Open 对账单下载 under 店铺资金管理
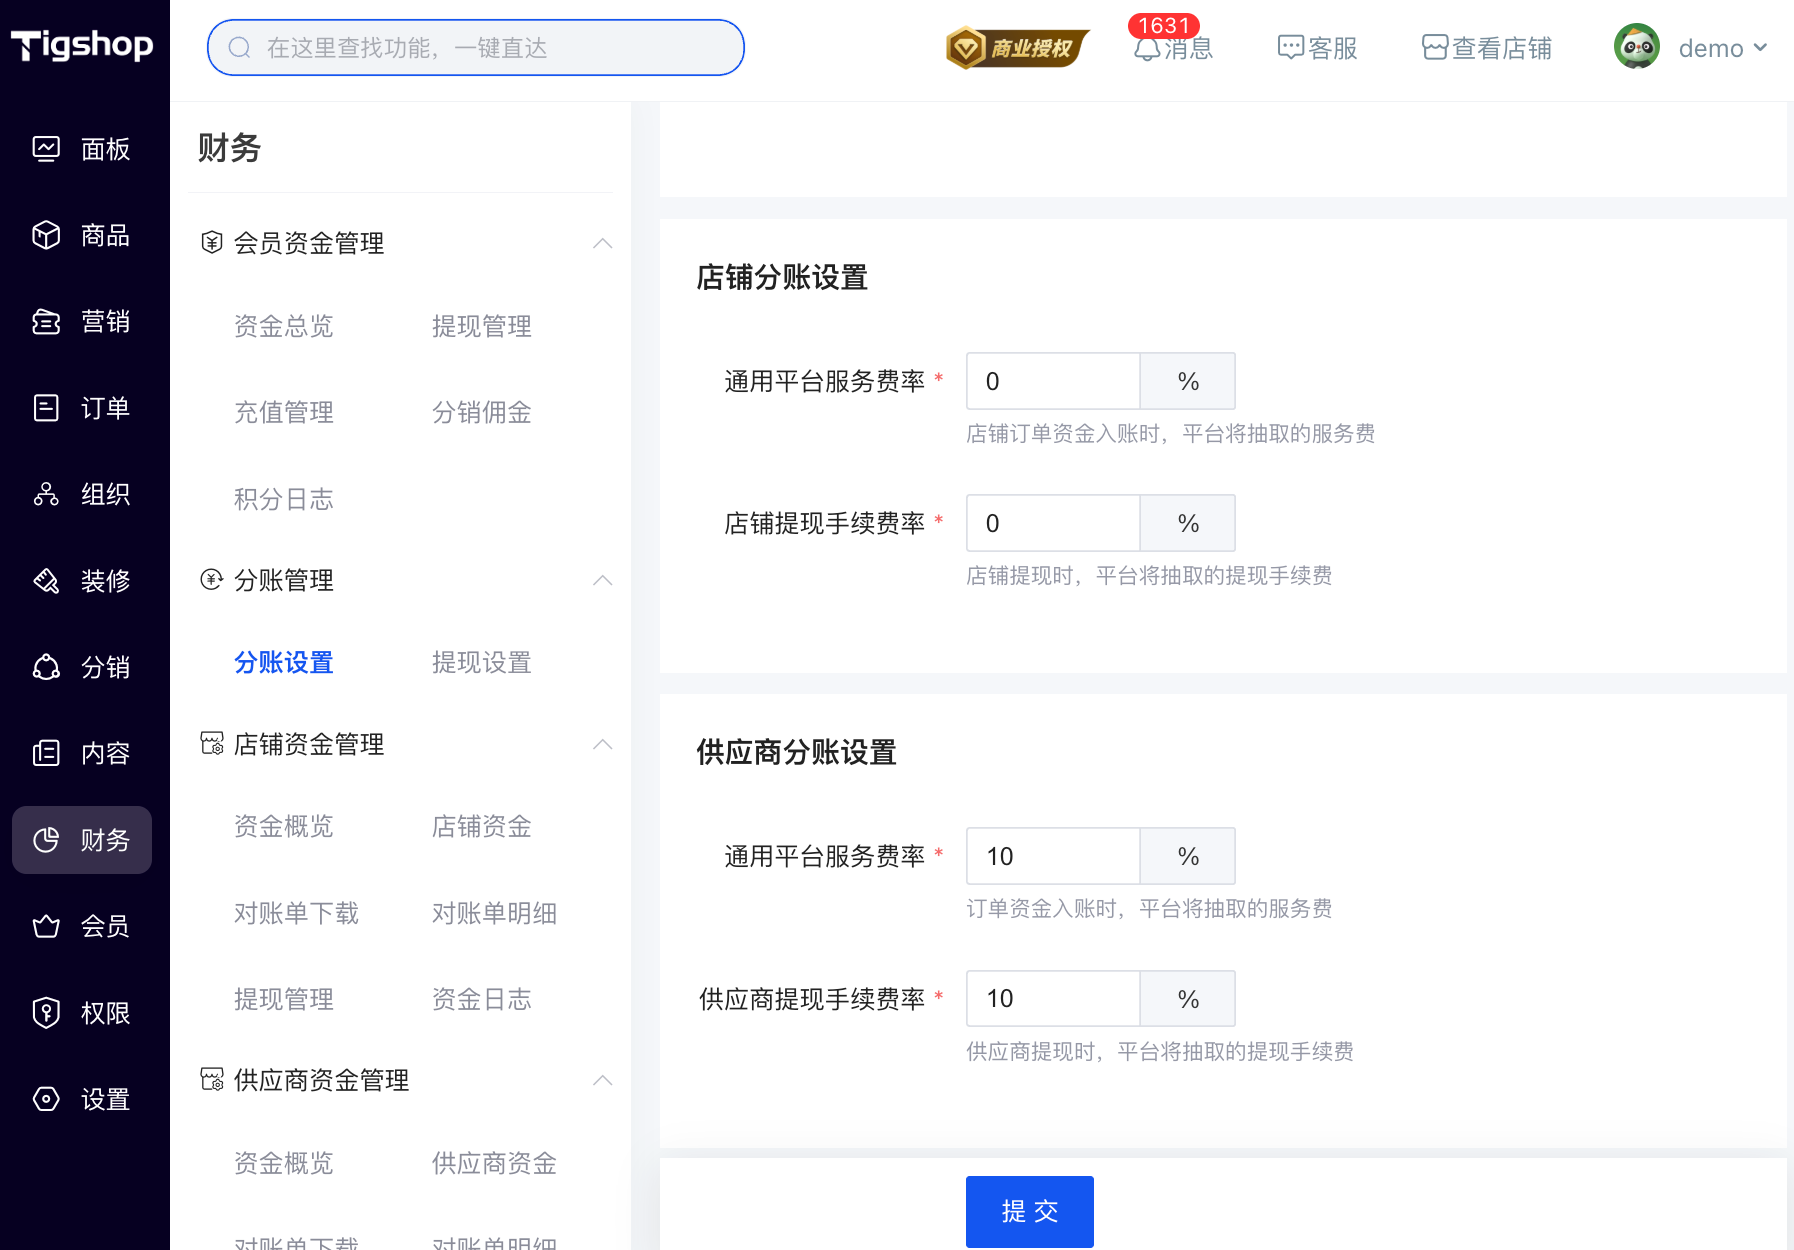The height and width of the screenshot is (1250, 1794). pos(296,913)
